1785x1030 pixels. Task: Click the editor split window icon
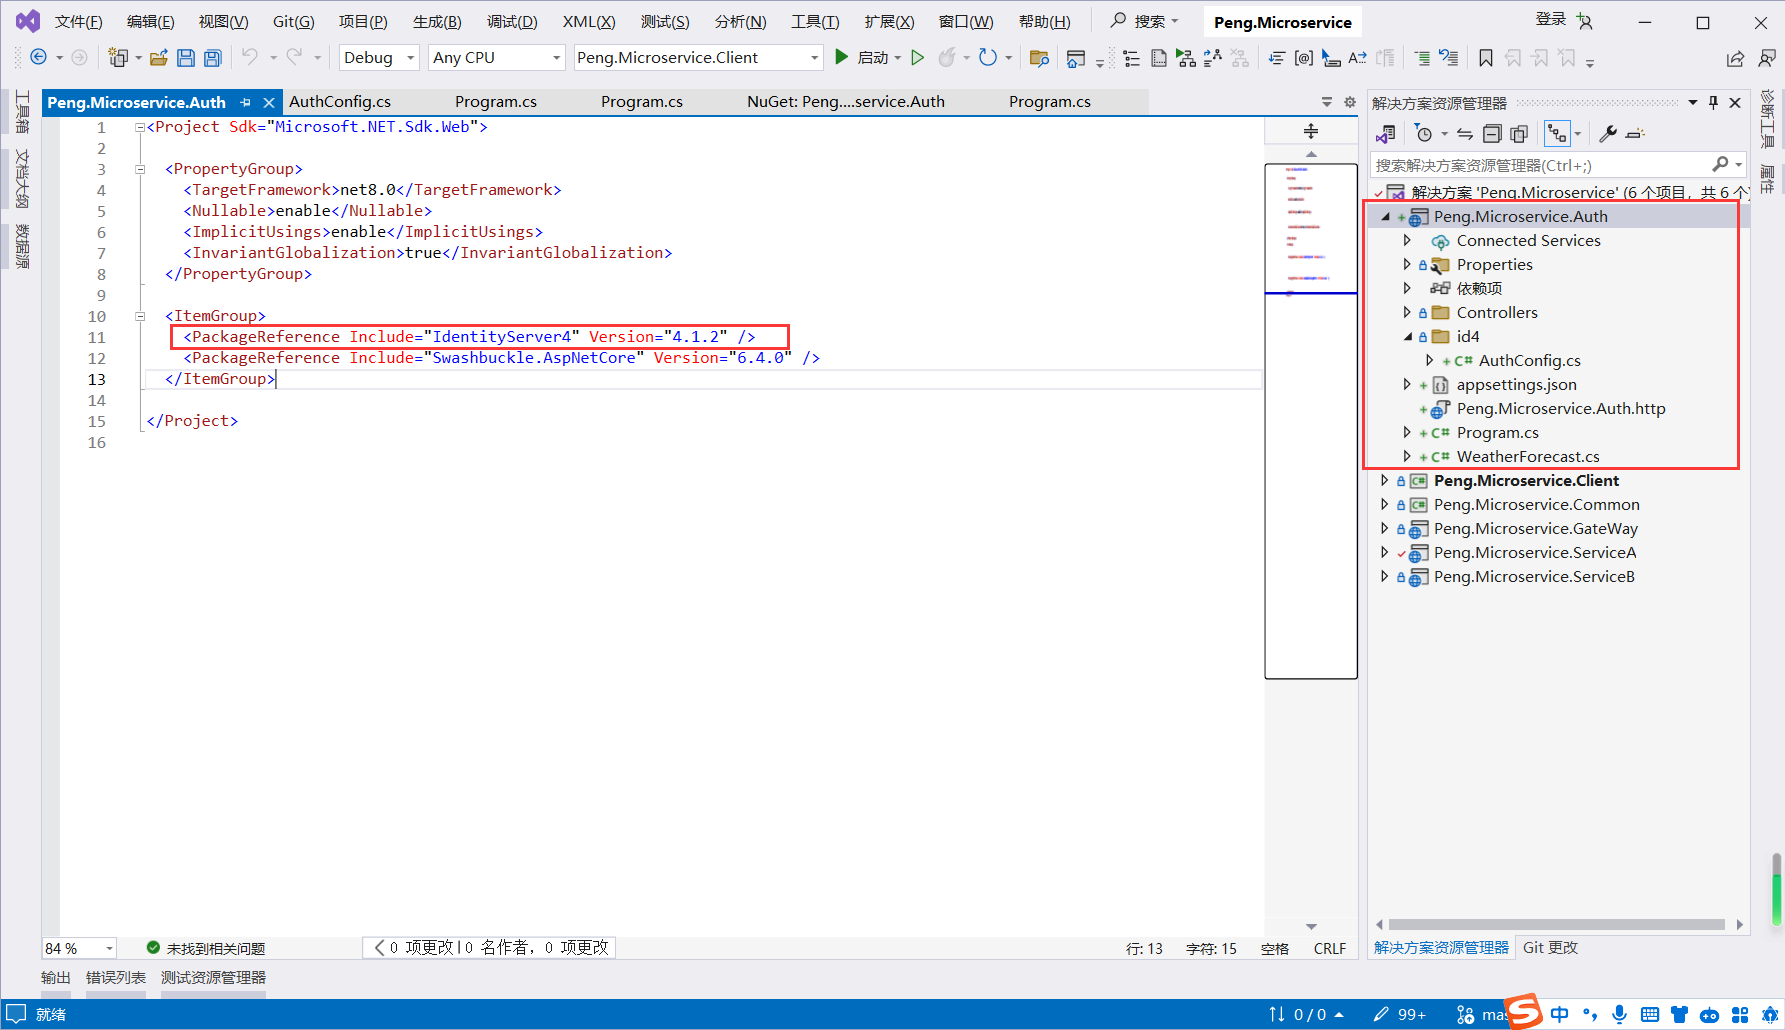pyautogui.click(x=1311, y=131)
